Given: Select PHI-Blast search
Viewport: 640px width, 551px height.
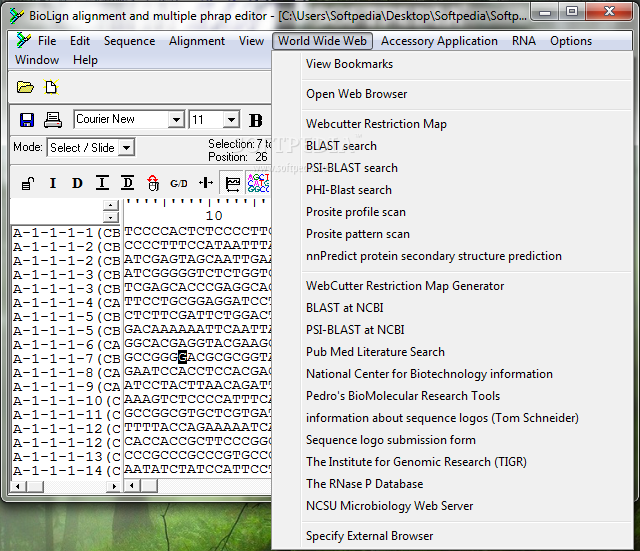Looking at the screenshot, I should (x=453, y=190).
